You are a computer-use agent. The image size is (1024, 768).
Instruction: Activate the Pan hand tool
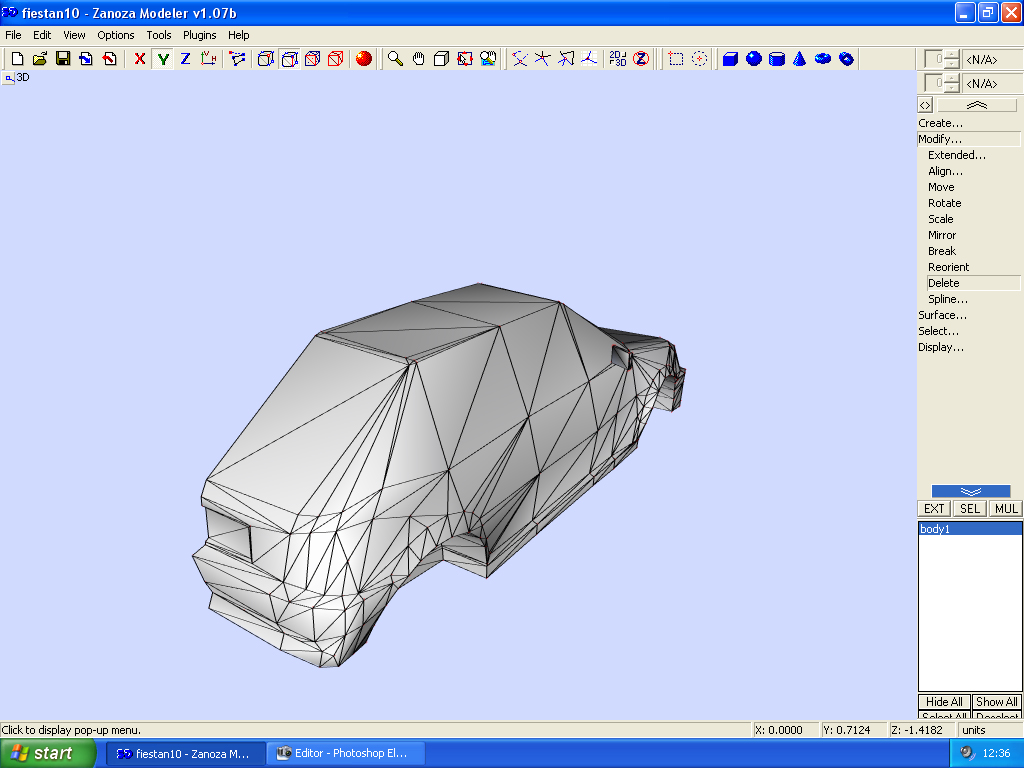pyautogui.click(x=418, y=59)
